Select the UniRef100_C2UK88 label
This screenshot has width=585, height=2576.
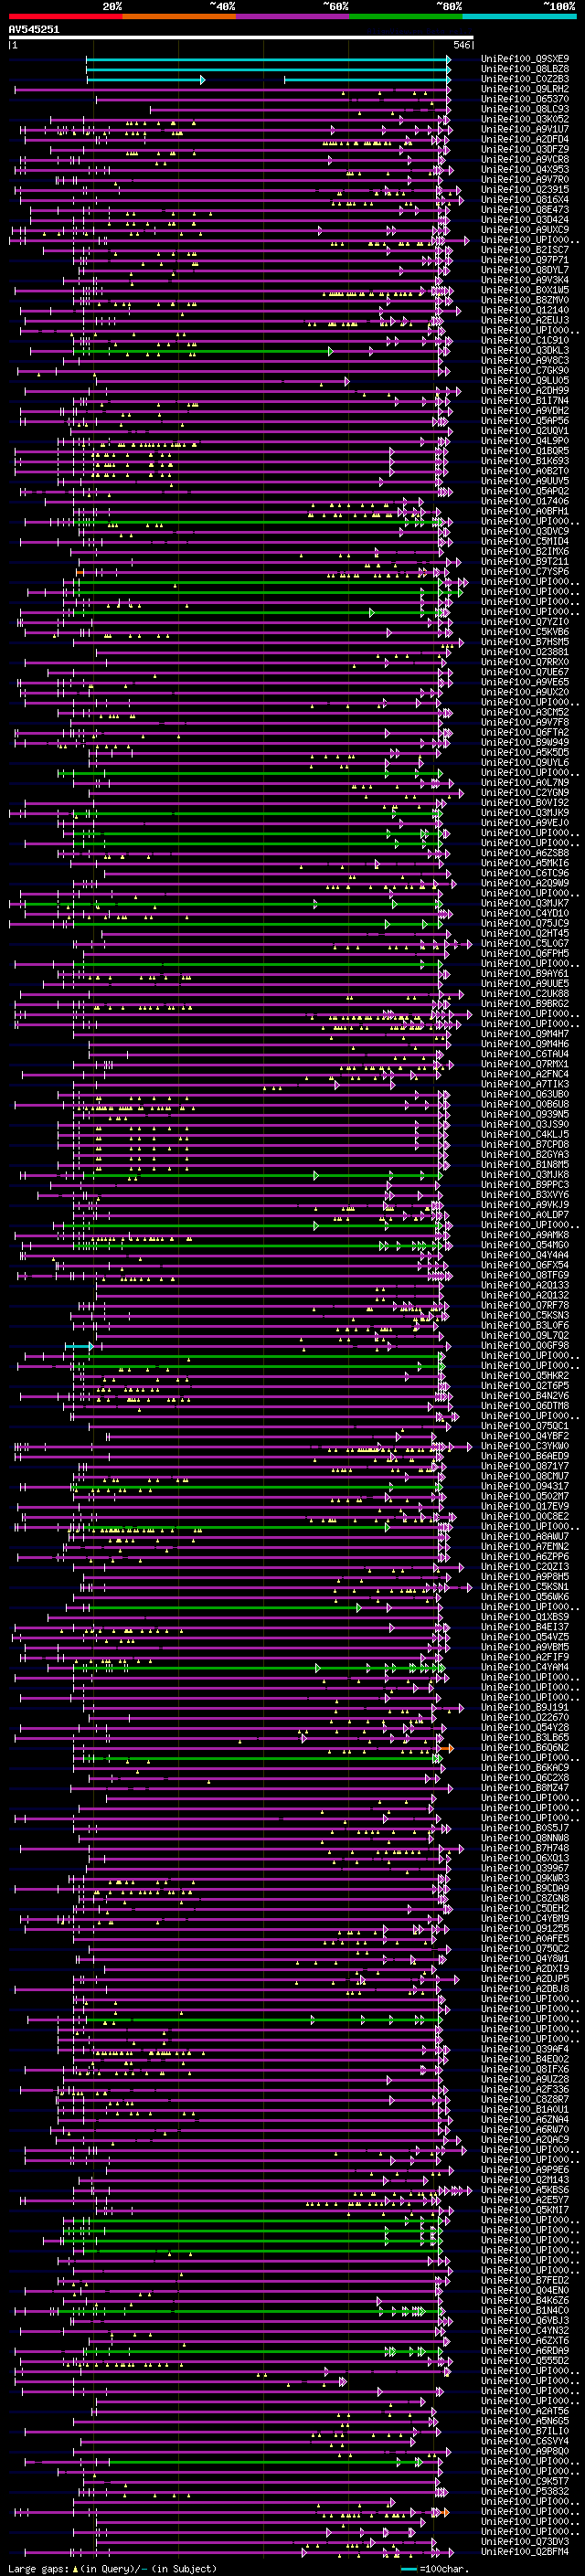525,994
